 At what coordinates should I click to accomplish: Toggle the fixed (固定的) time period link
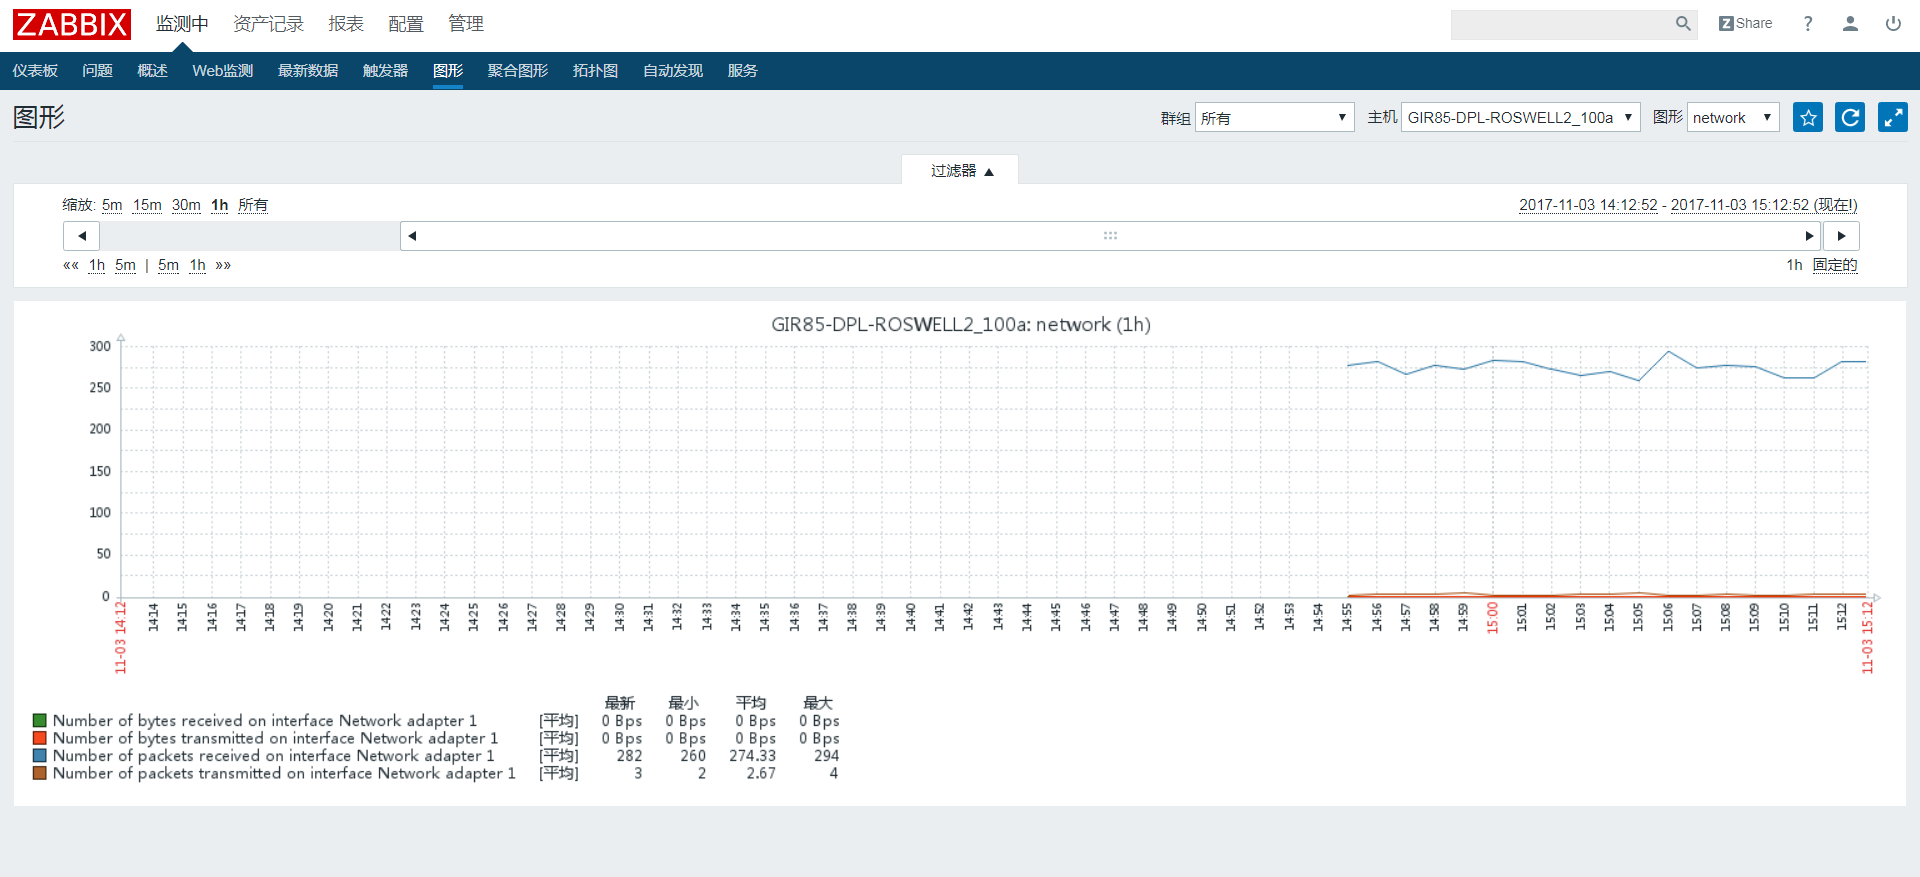point(1835,265)
